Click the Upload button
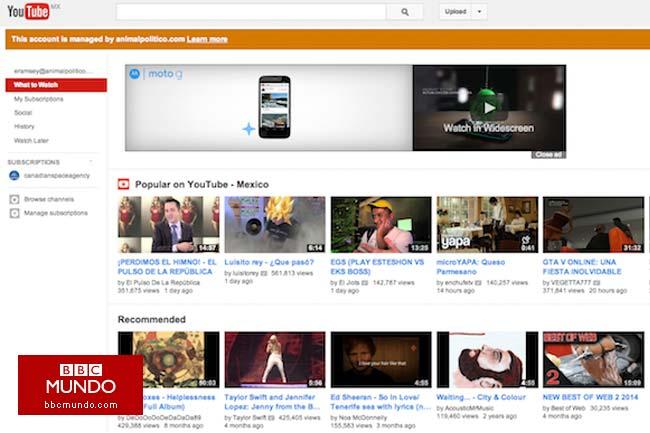This screenshot has width=650, height=433. (453, 12)
